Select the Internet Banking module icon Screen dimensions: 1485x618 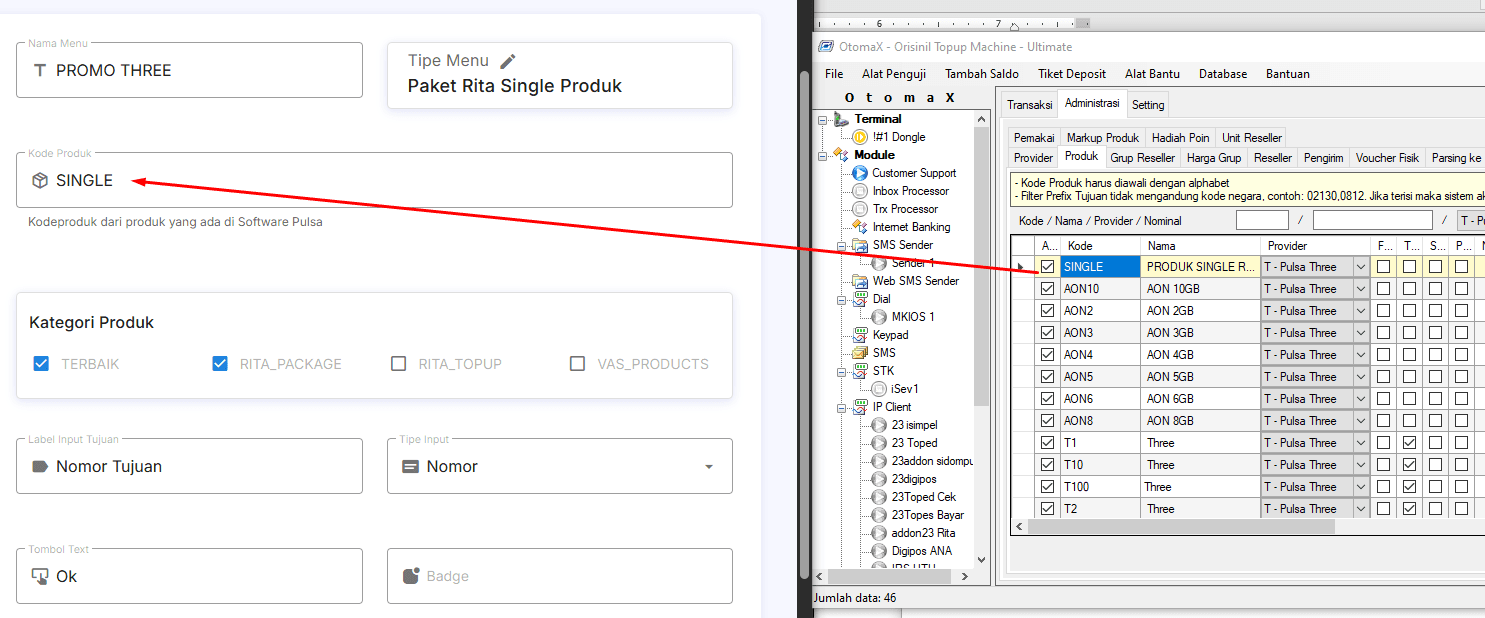click(x=860, y=227)
